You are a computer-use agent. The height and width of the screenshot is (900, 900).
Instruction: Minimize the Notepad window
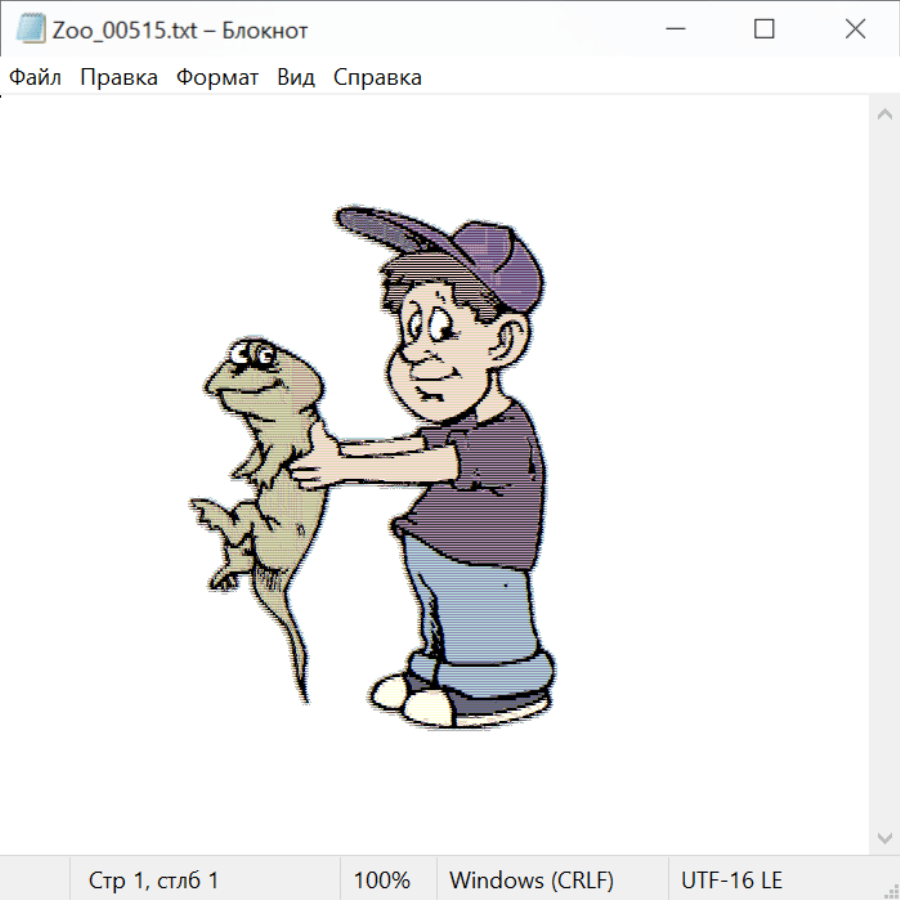[x=672, y=30]
